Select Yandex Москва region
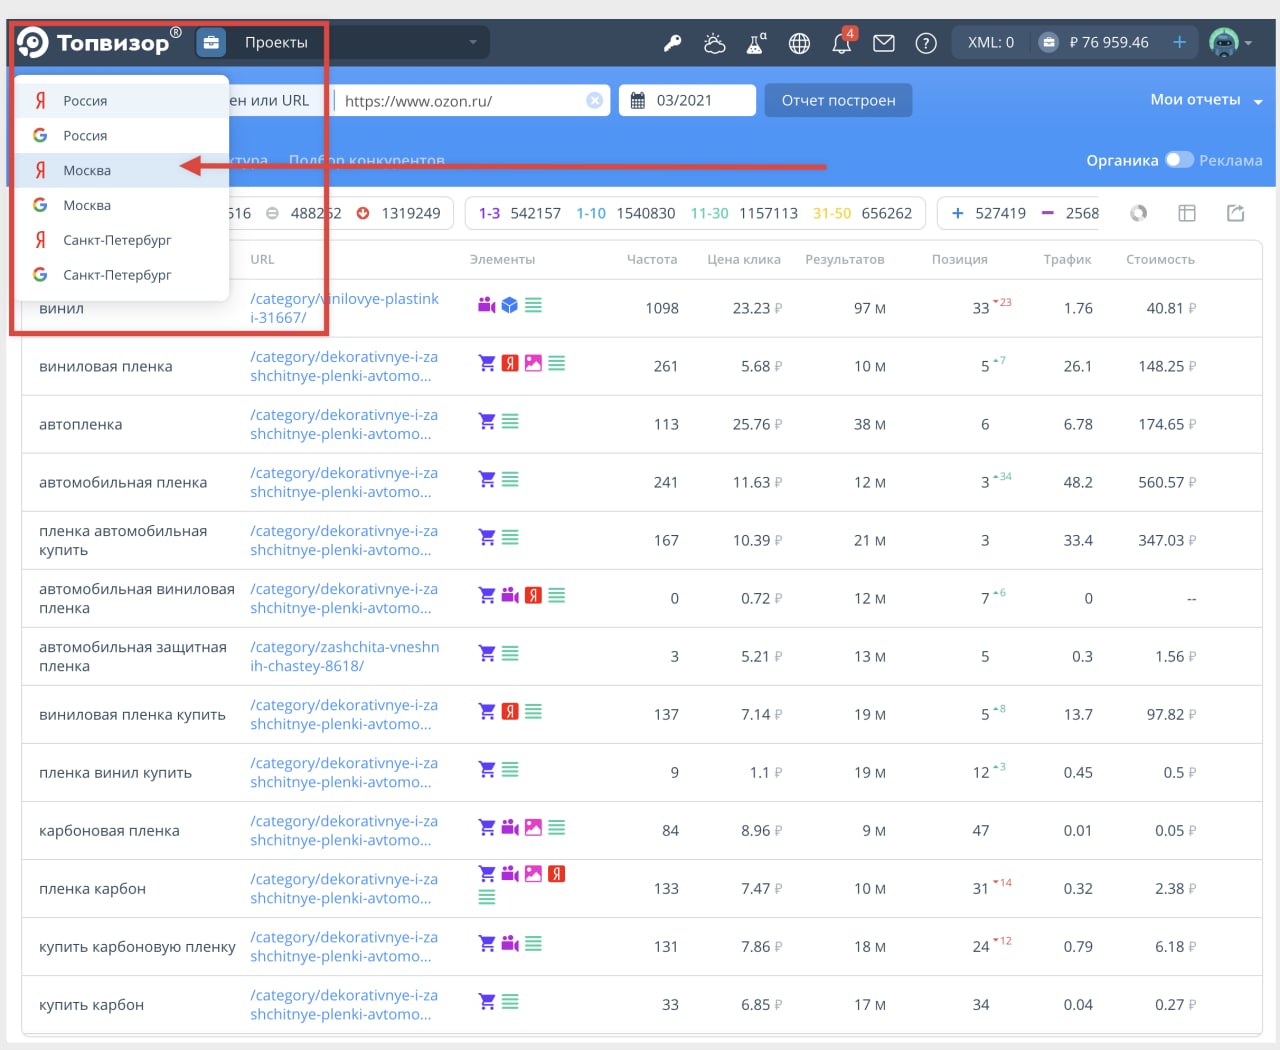The height and width of the screenshot is (1050, 1280). tap(122, 170)
